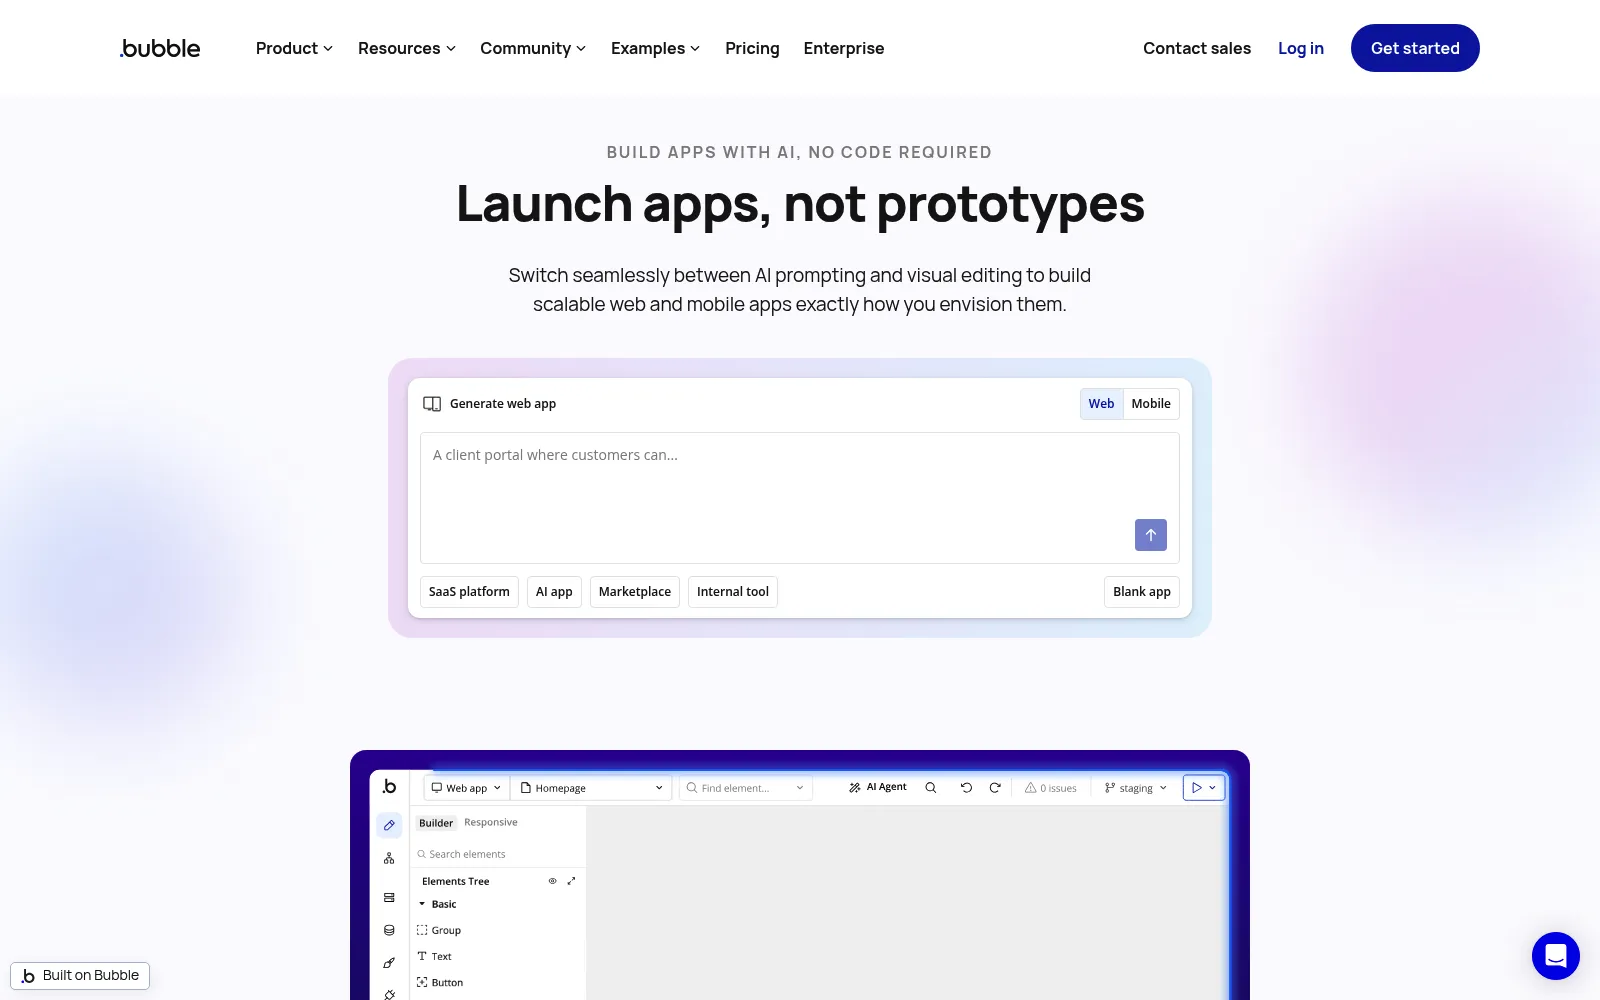Click the Search elements field
1600x1000 pixels.
click(x=498, y=854)
